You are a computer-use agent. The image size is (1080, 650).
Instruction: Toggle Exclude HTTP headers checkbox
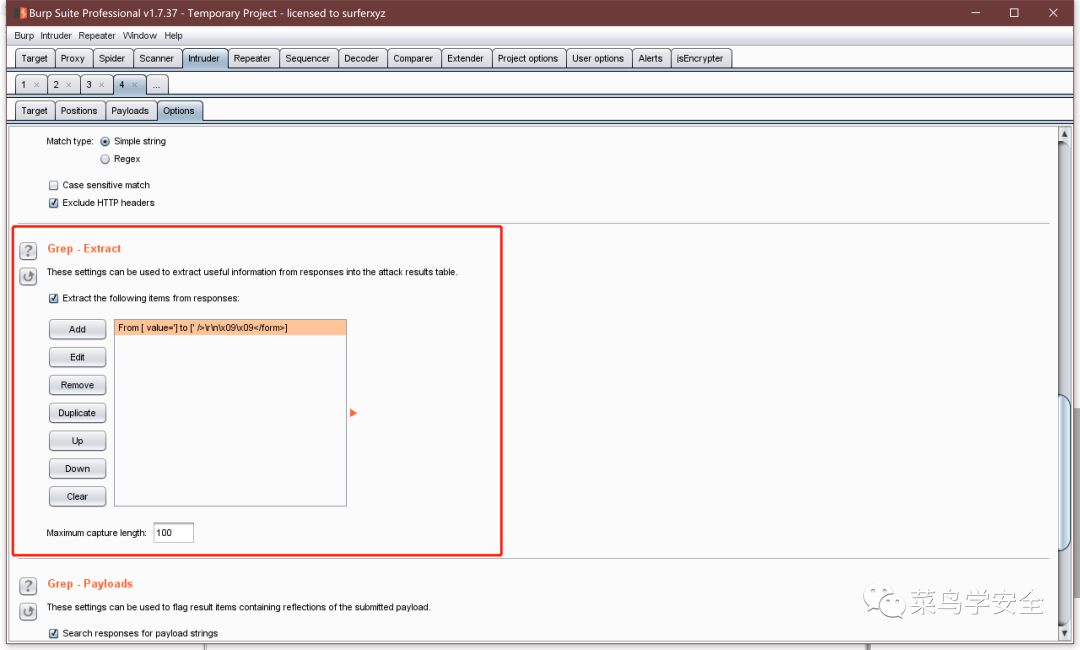(53, 203)
